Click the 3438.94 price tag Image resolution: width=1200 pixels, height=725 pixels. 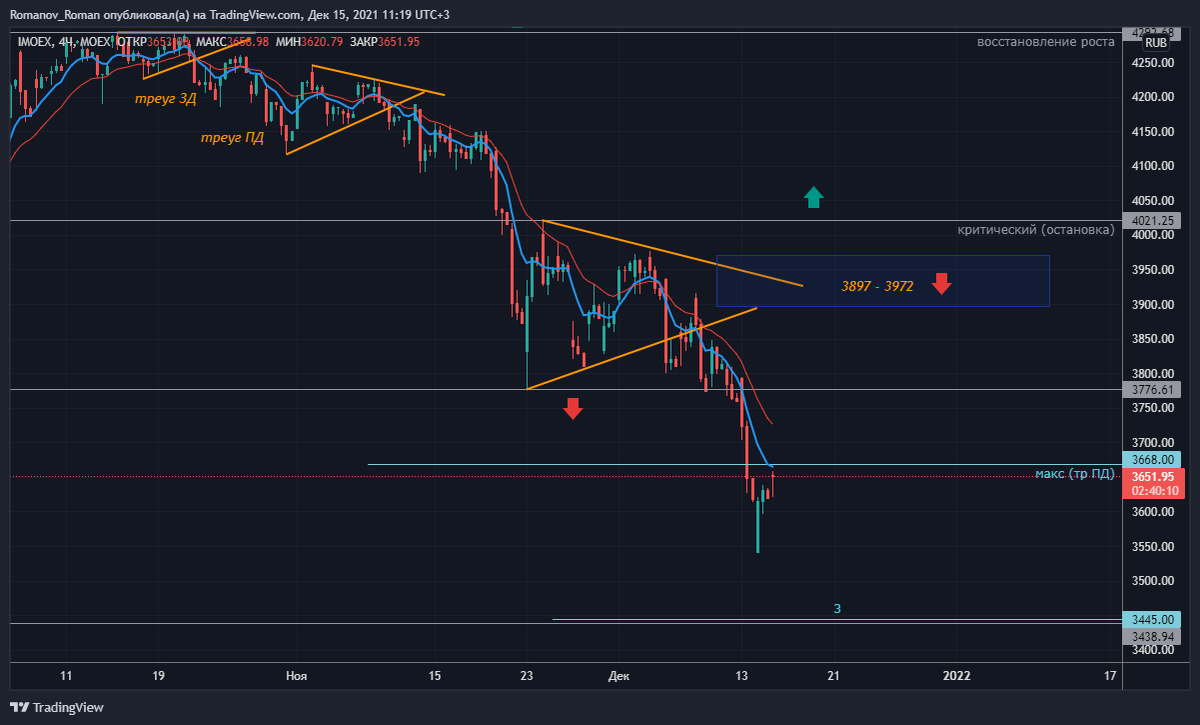click(x=1152, y=636)
